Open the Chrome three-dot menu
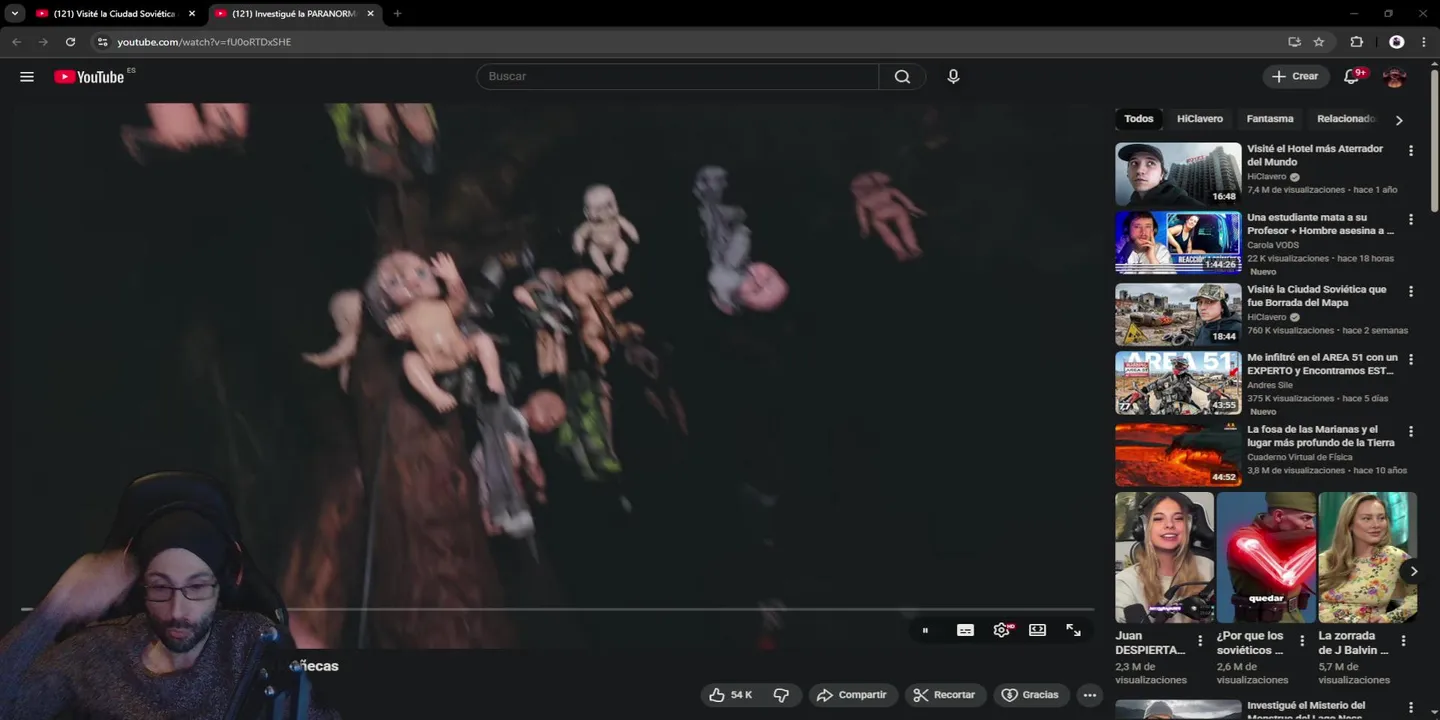Screen dimensions: 1440x720 tap(1424, 42)
